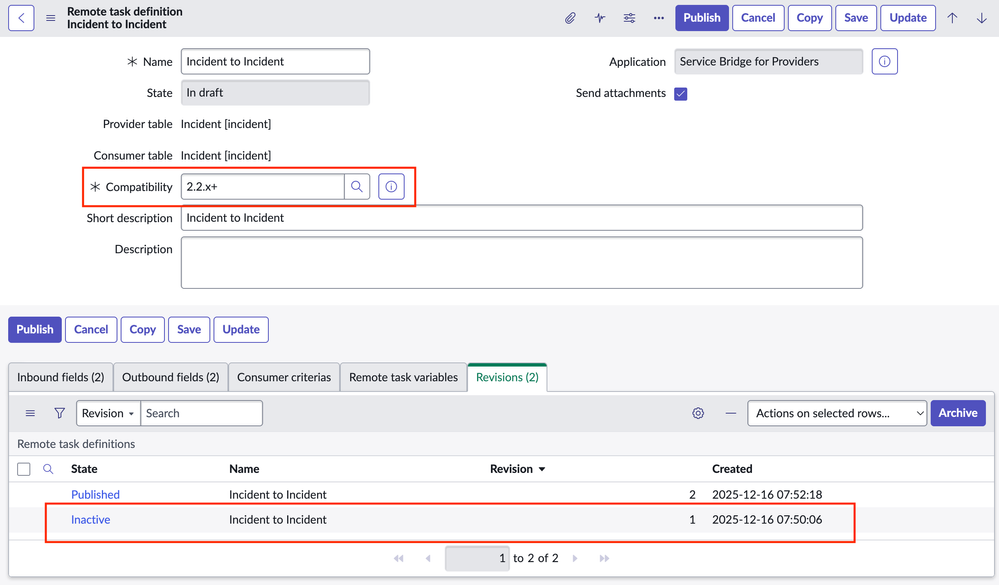Select all rows in the revisions list
Viewport: 999px width, 585px height.
click(x=24, y=468)
